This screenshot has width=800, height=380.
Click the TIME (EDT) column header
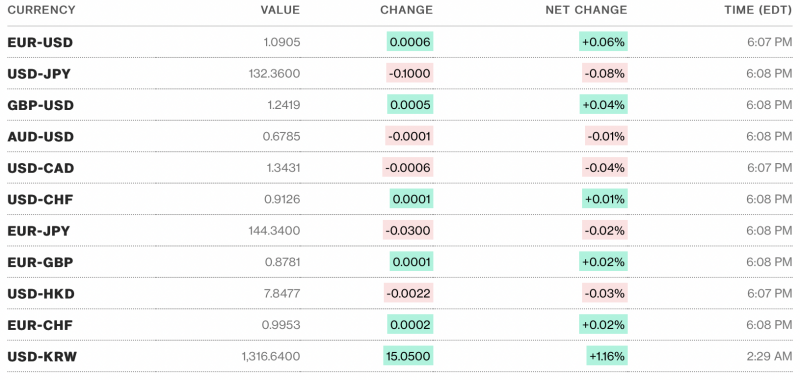pos(758,10)
